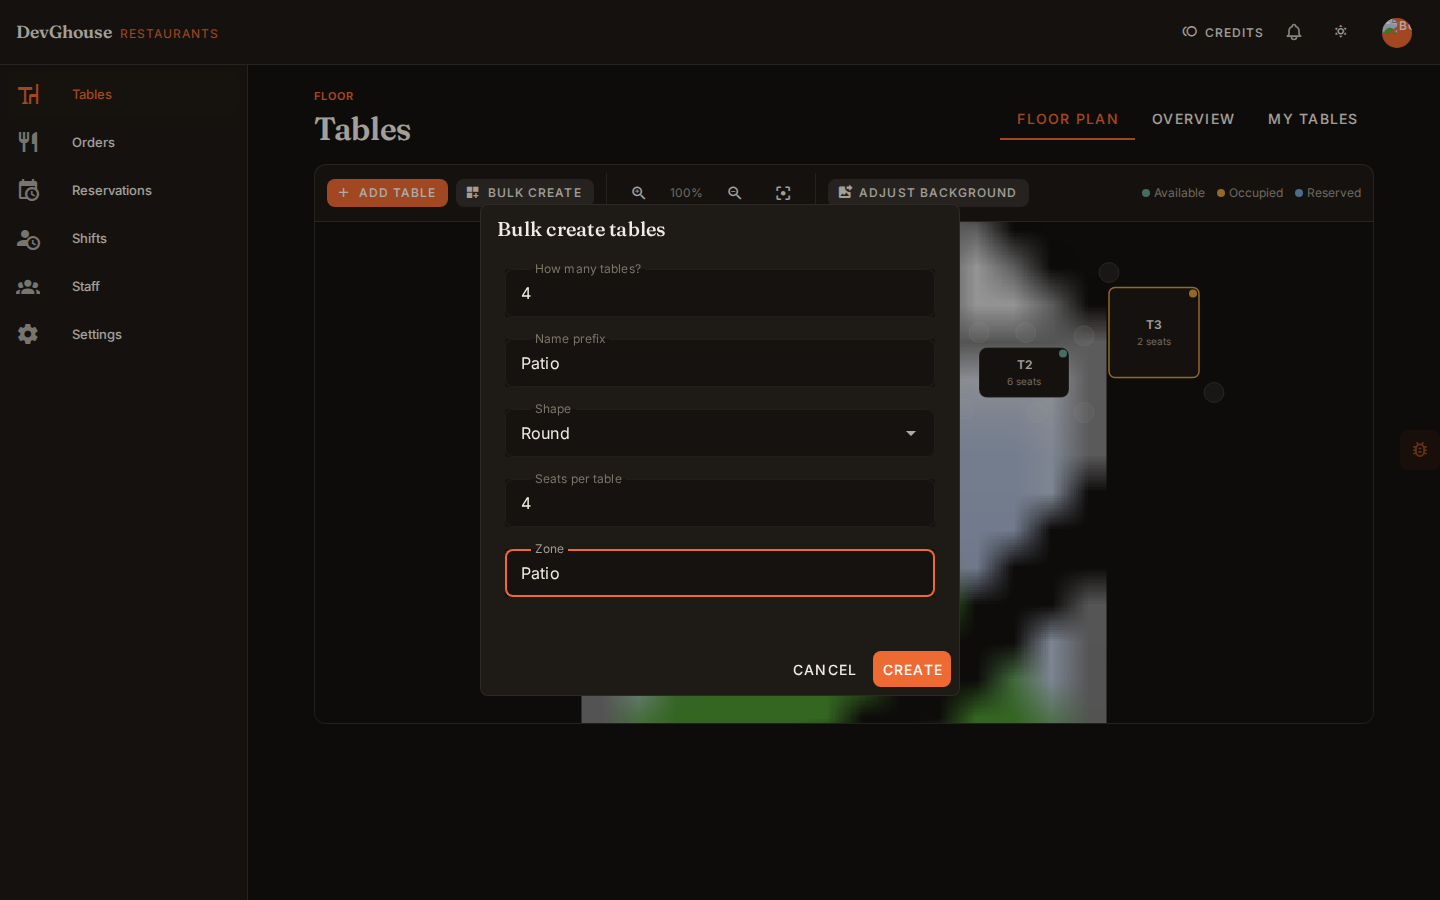The width and height of the screenshot is (1440, 900).
Task: Click the Available legend label
Action: [1179, 193]
